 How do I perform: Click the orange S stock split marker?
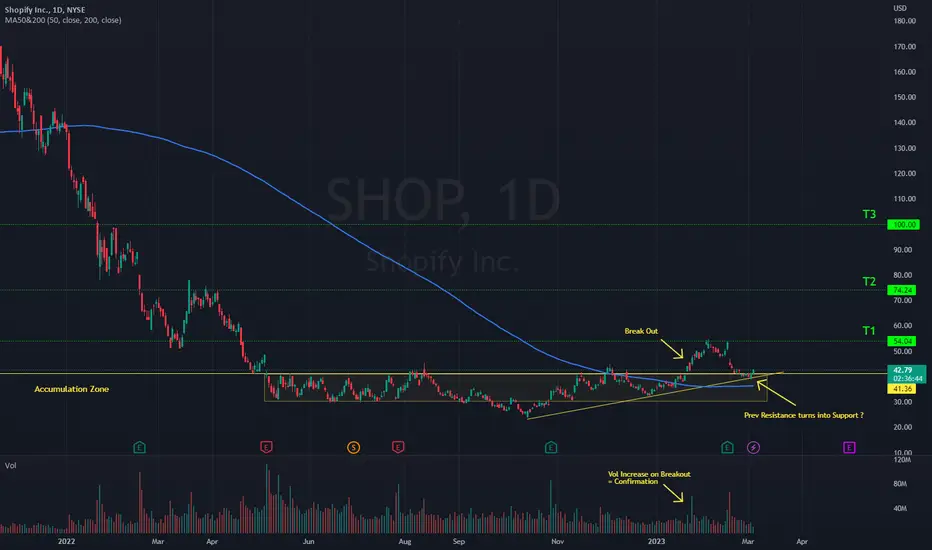353,447
